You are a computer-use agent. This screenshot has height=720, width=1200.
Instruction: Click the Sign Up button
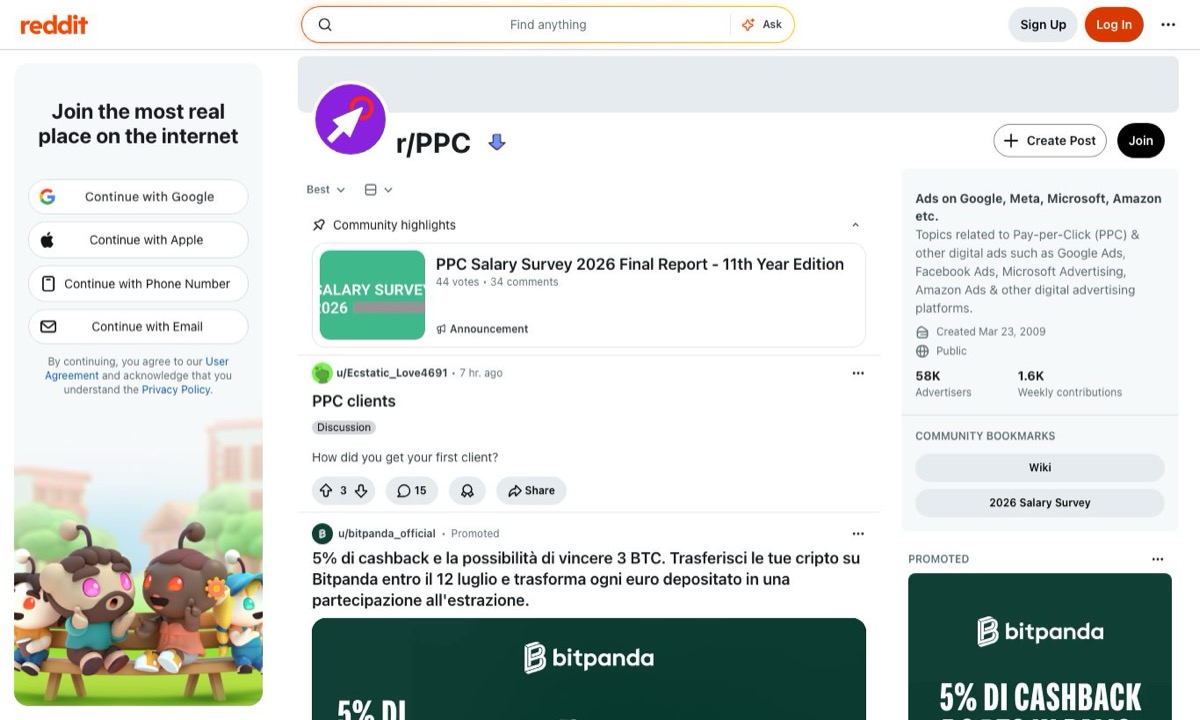[x=1043, y=25]
